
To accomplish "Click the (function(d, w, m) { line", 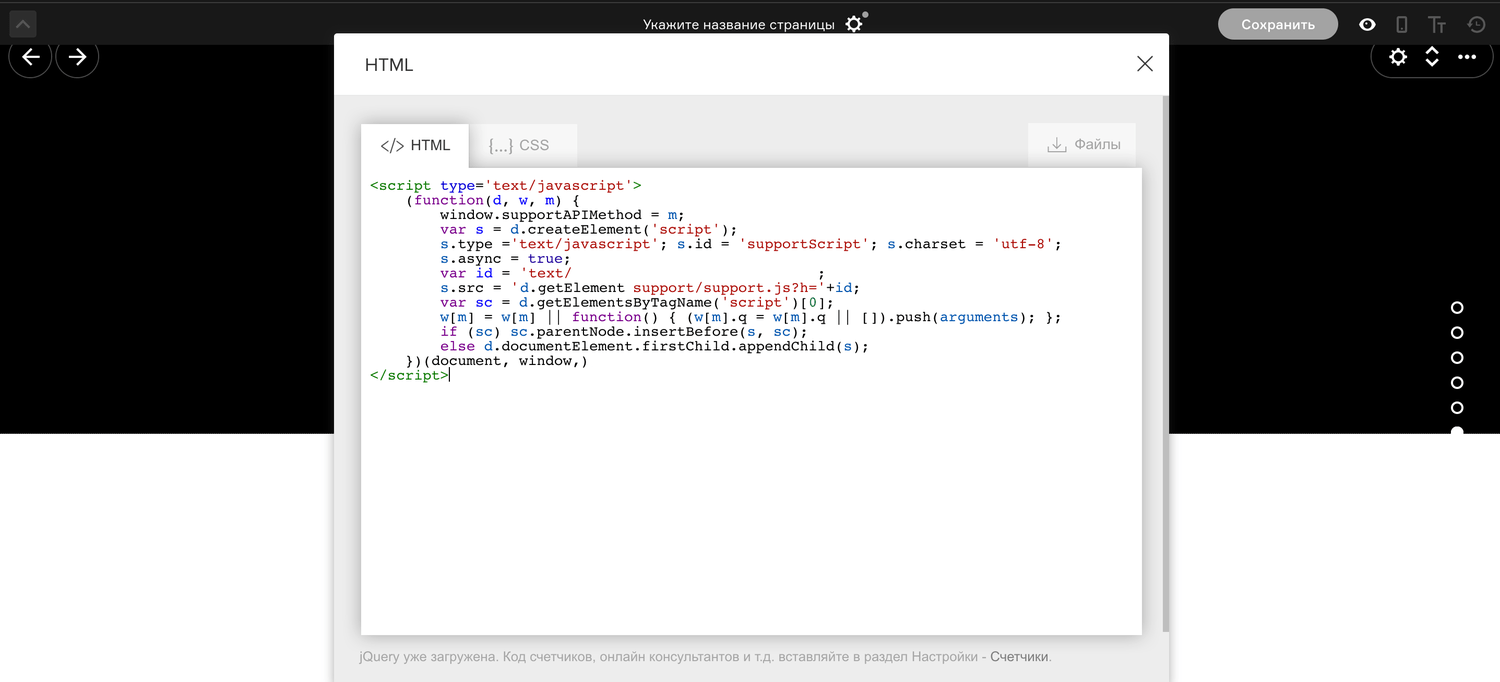I will point(493,200).
